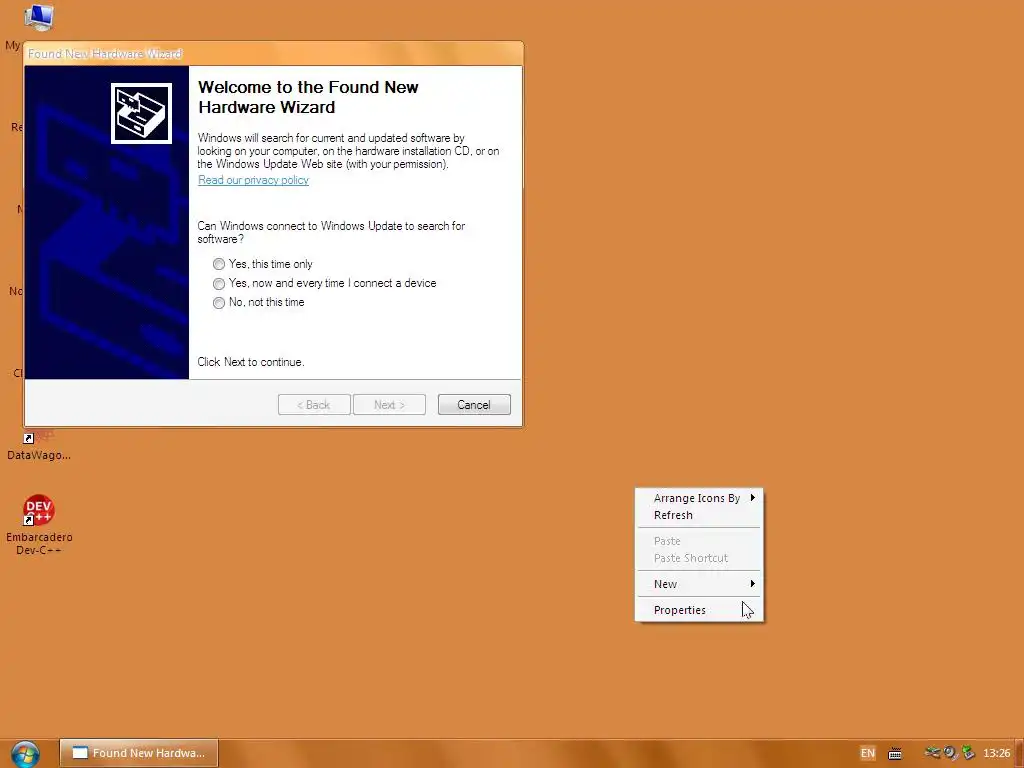
Task: Open the 'Read our privacy policy' link
Action: click(253, 180)
